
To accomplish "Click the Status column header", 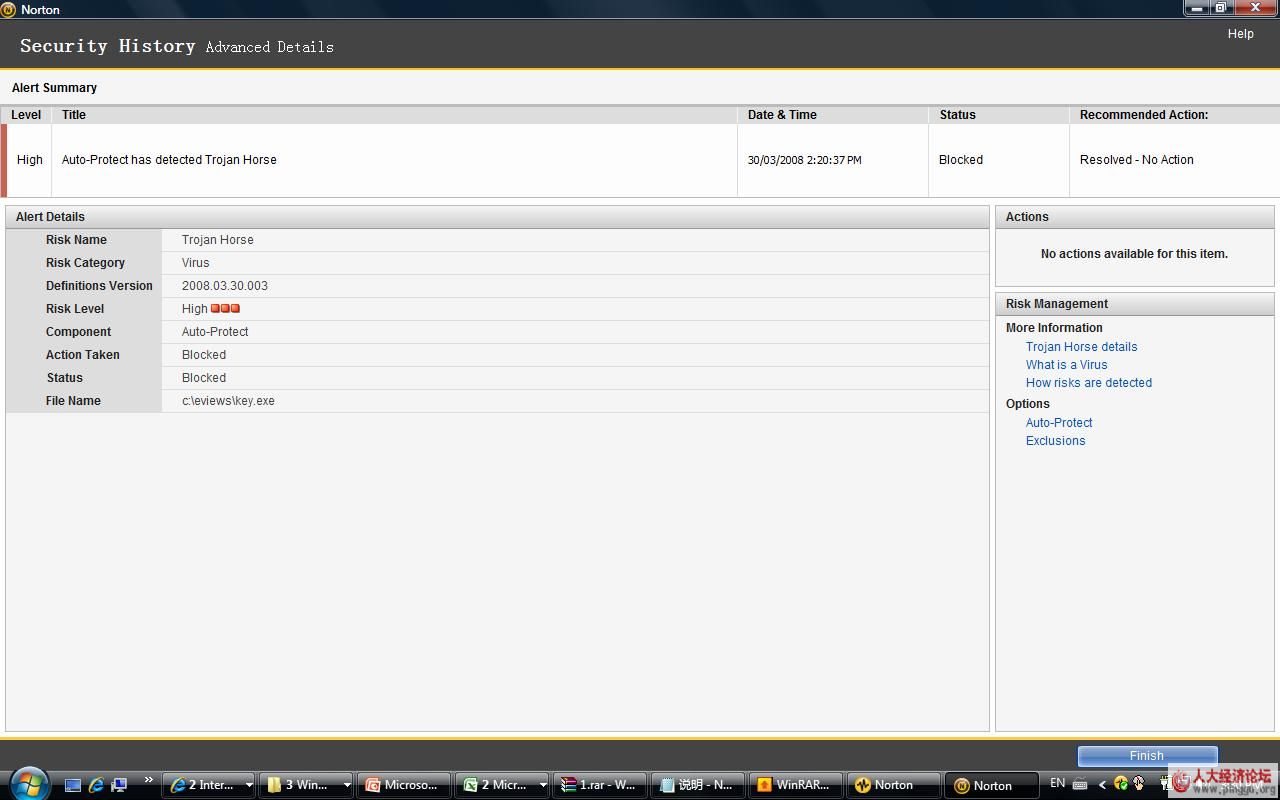I will tap(999, 115).
